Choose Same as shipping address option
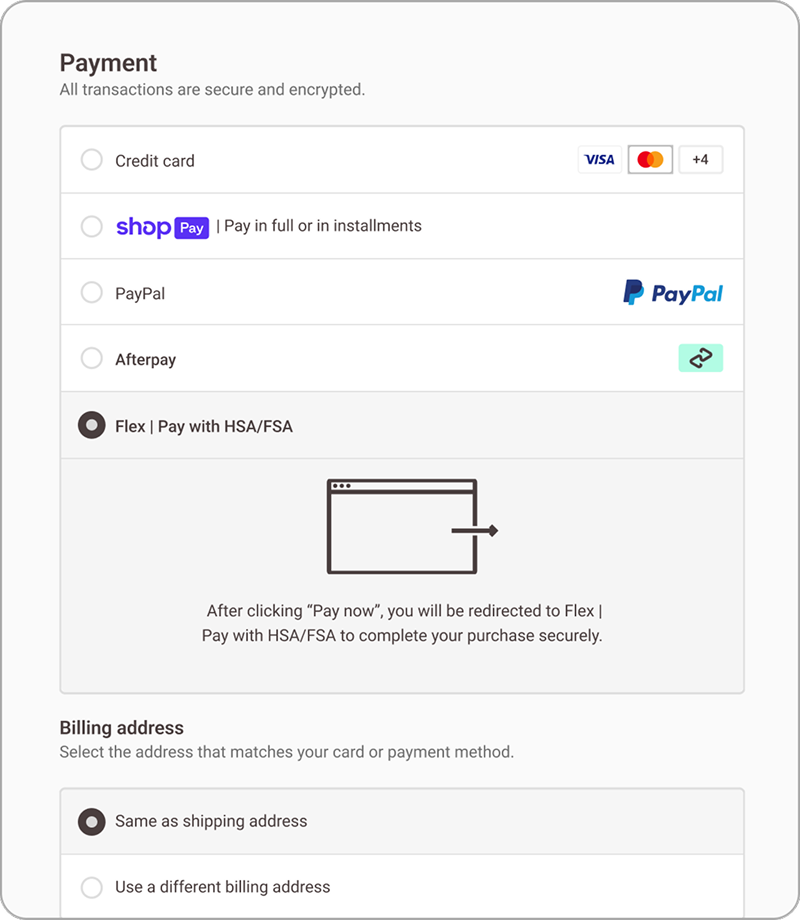This screenshot has width=800, height=920. click(92, 822)
